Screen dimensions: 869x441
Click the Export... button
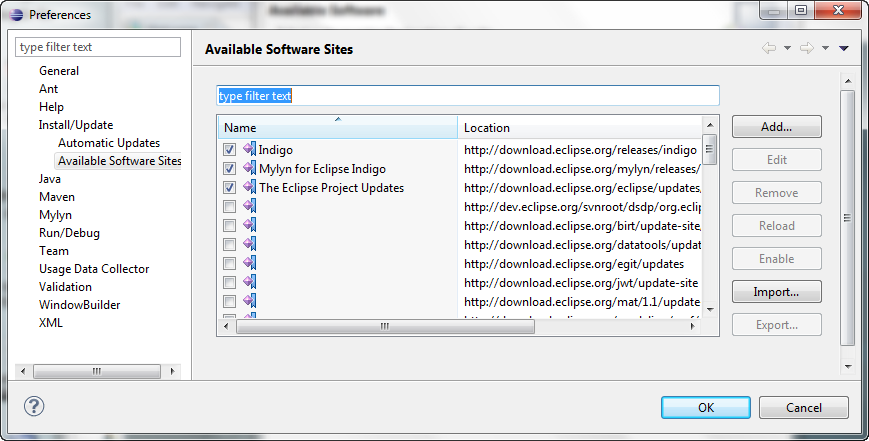click(776, 325)
